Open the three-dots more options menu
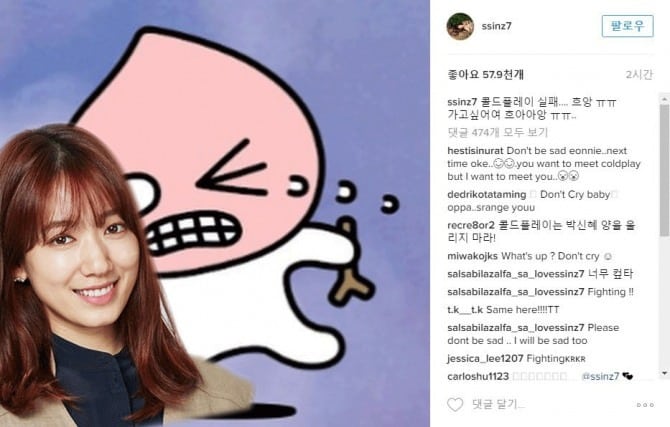670x427 pixels. pyautogui.click(x=645, y=405)
